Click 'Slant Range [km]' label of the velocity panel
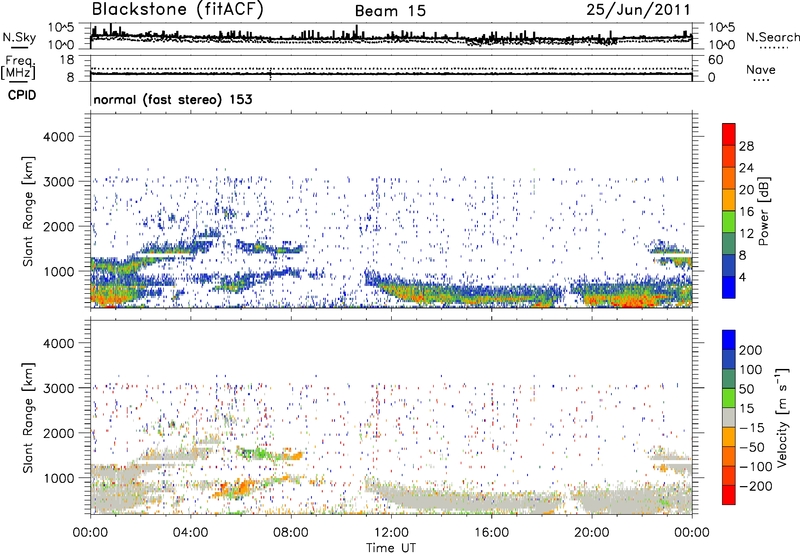800x554 pixels. point(28,418)
